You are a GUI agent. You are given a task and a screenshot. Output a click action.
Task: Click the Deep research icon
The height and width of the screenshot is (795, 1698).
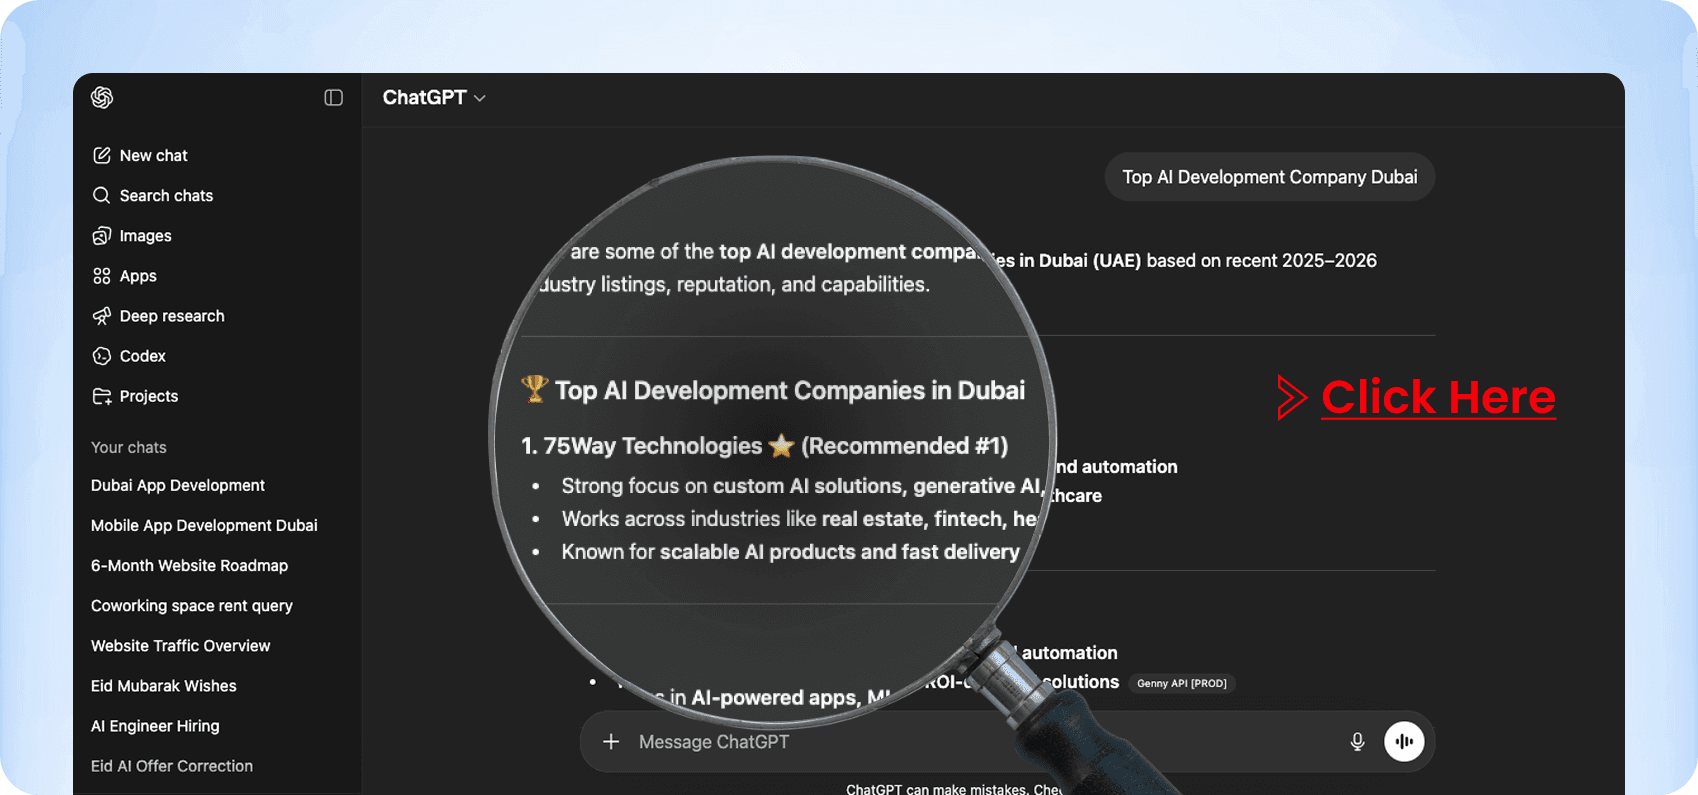(101, 315)
